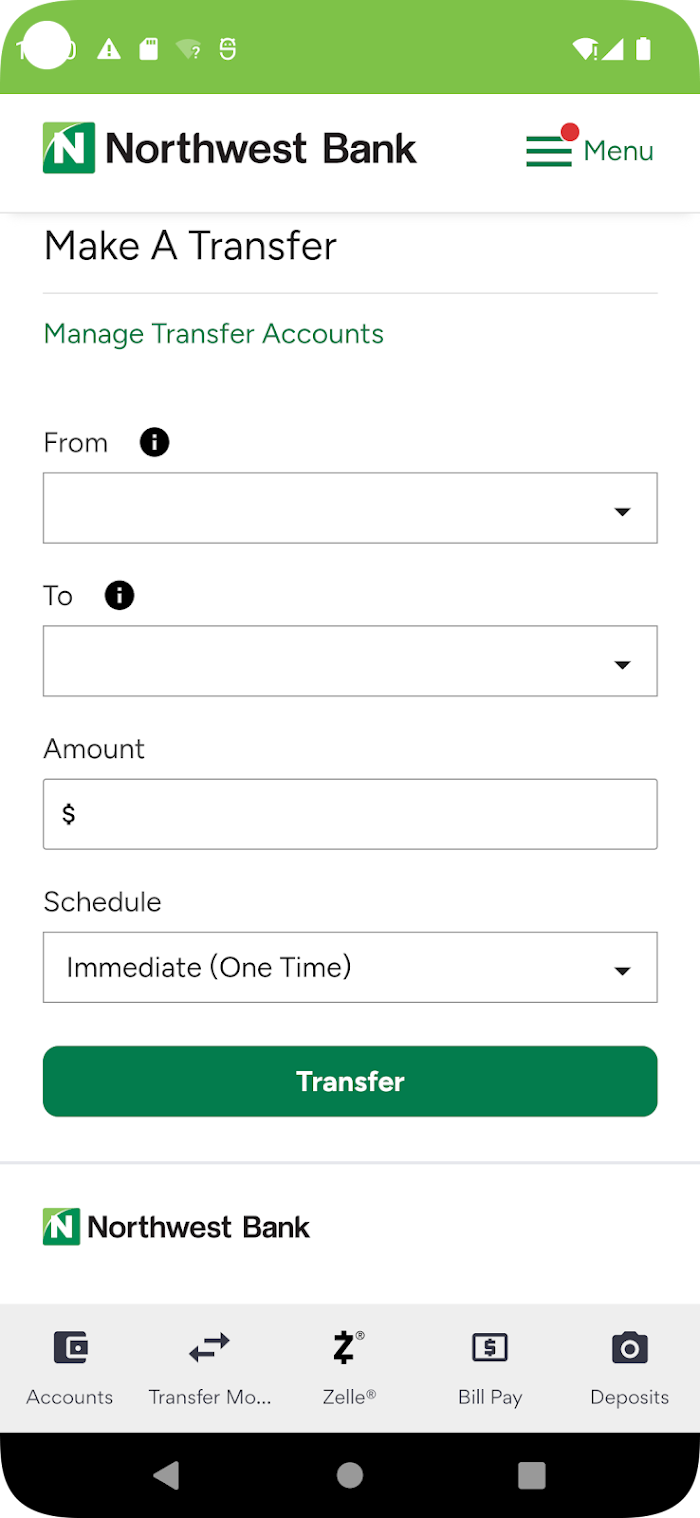This screenshot has height=1518, width=700.
Task: Focus the Amount dollar input field
Action: coord(350,814)
